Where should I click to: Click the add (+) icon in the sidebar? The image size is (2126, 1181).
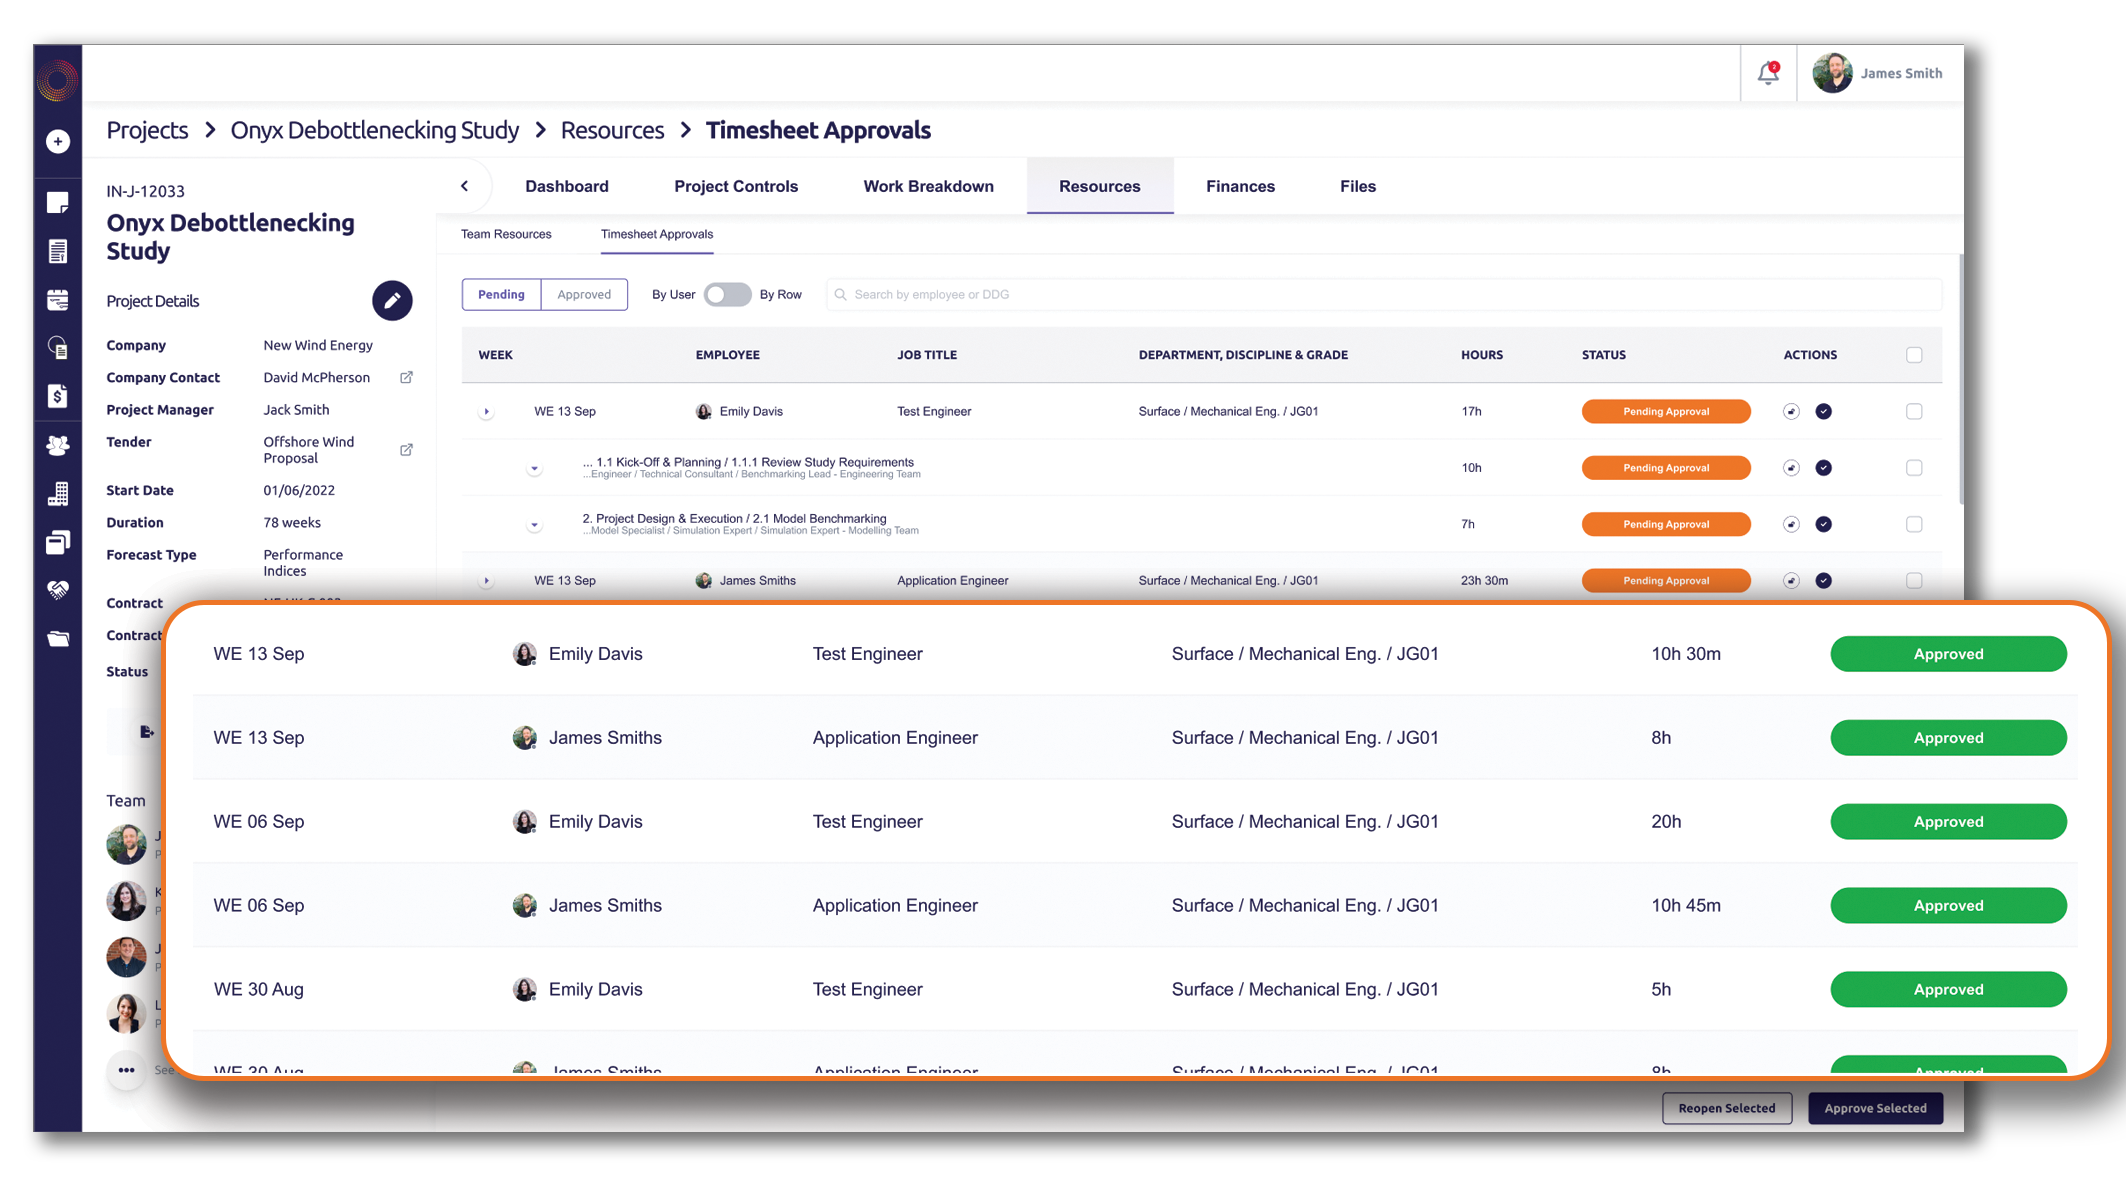pos(57,141)
